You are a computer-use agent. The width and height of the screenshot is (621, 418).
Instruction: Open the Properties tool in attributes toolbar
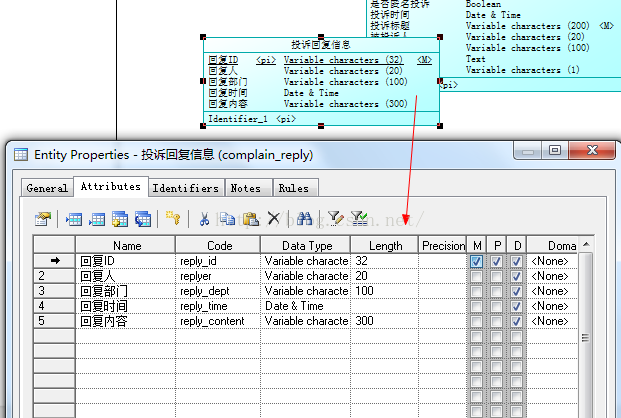click(43, 218)
